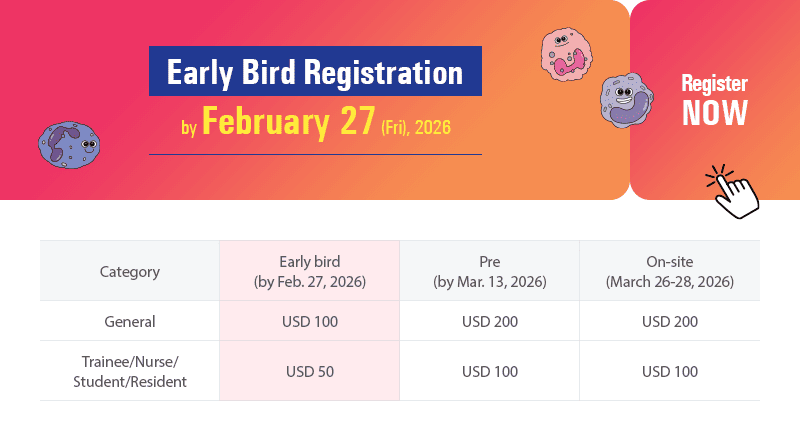
Task: Click the General pre-registration USD 200 cell
Action: click(489, 322)
